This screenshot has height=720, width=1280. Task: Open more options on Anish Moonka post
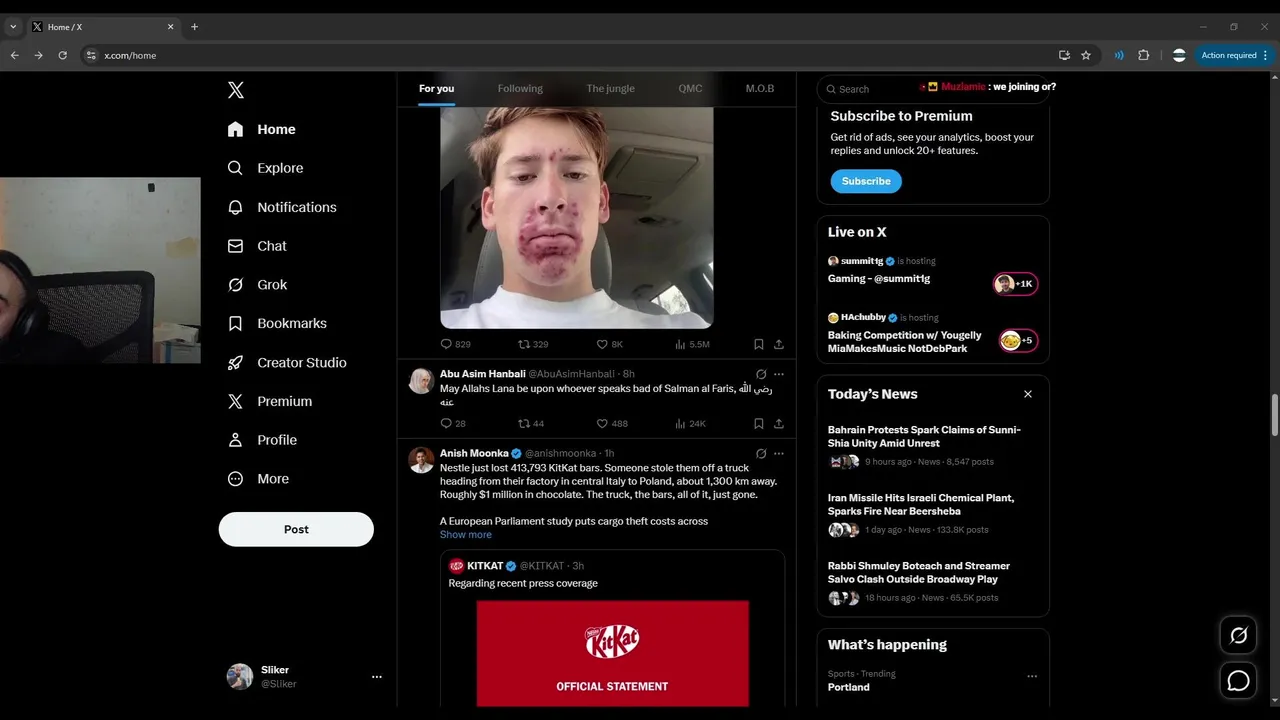(x=779, y=454)
